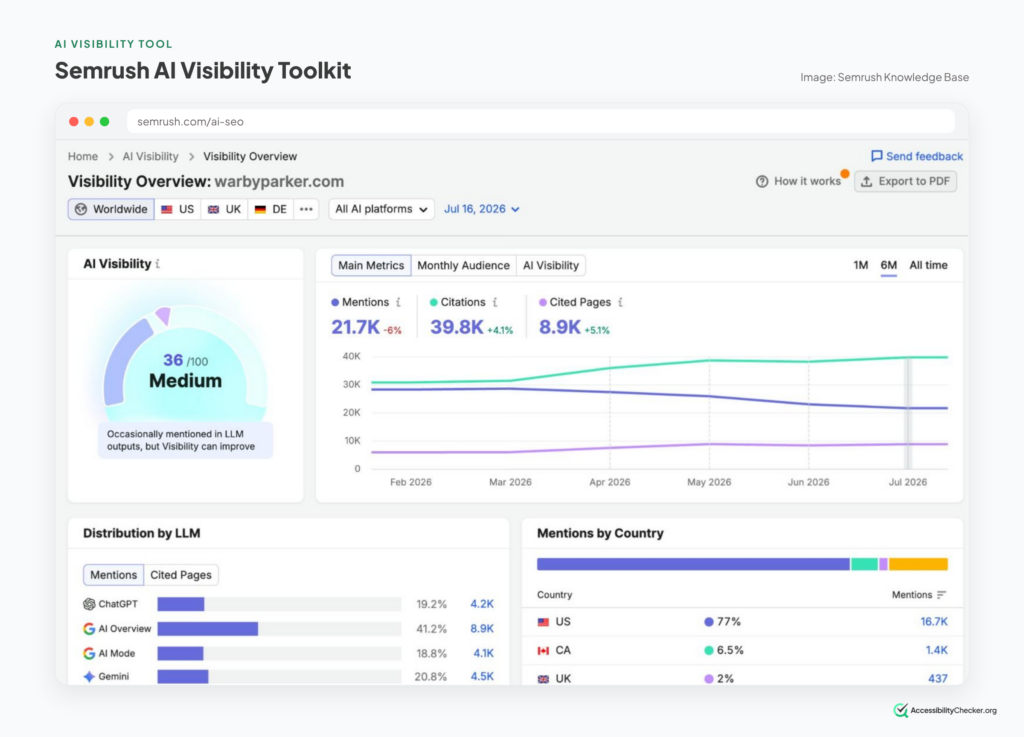This screenshot has width=1024, height=737.
Task: Select Cited Pages tab in Distribution by LLM
Action: tap(181, 575)
